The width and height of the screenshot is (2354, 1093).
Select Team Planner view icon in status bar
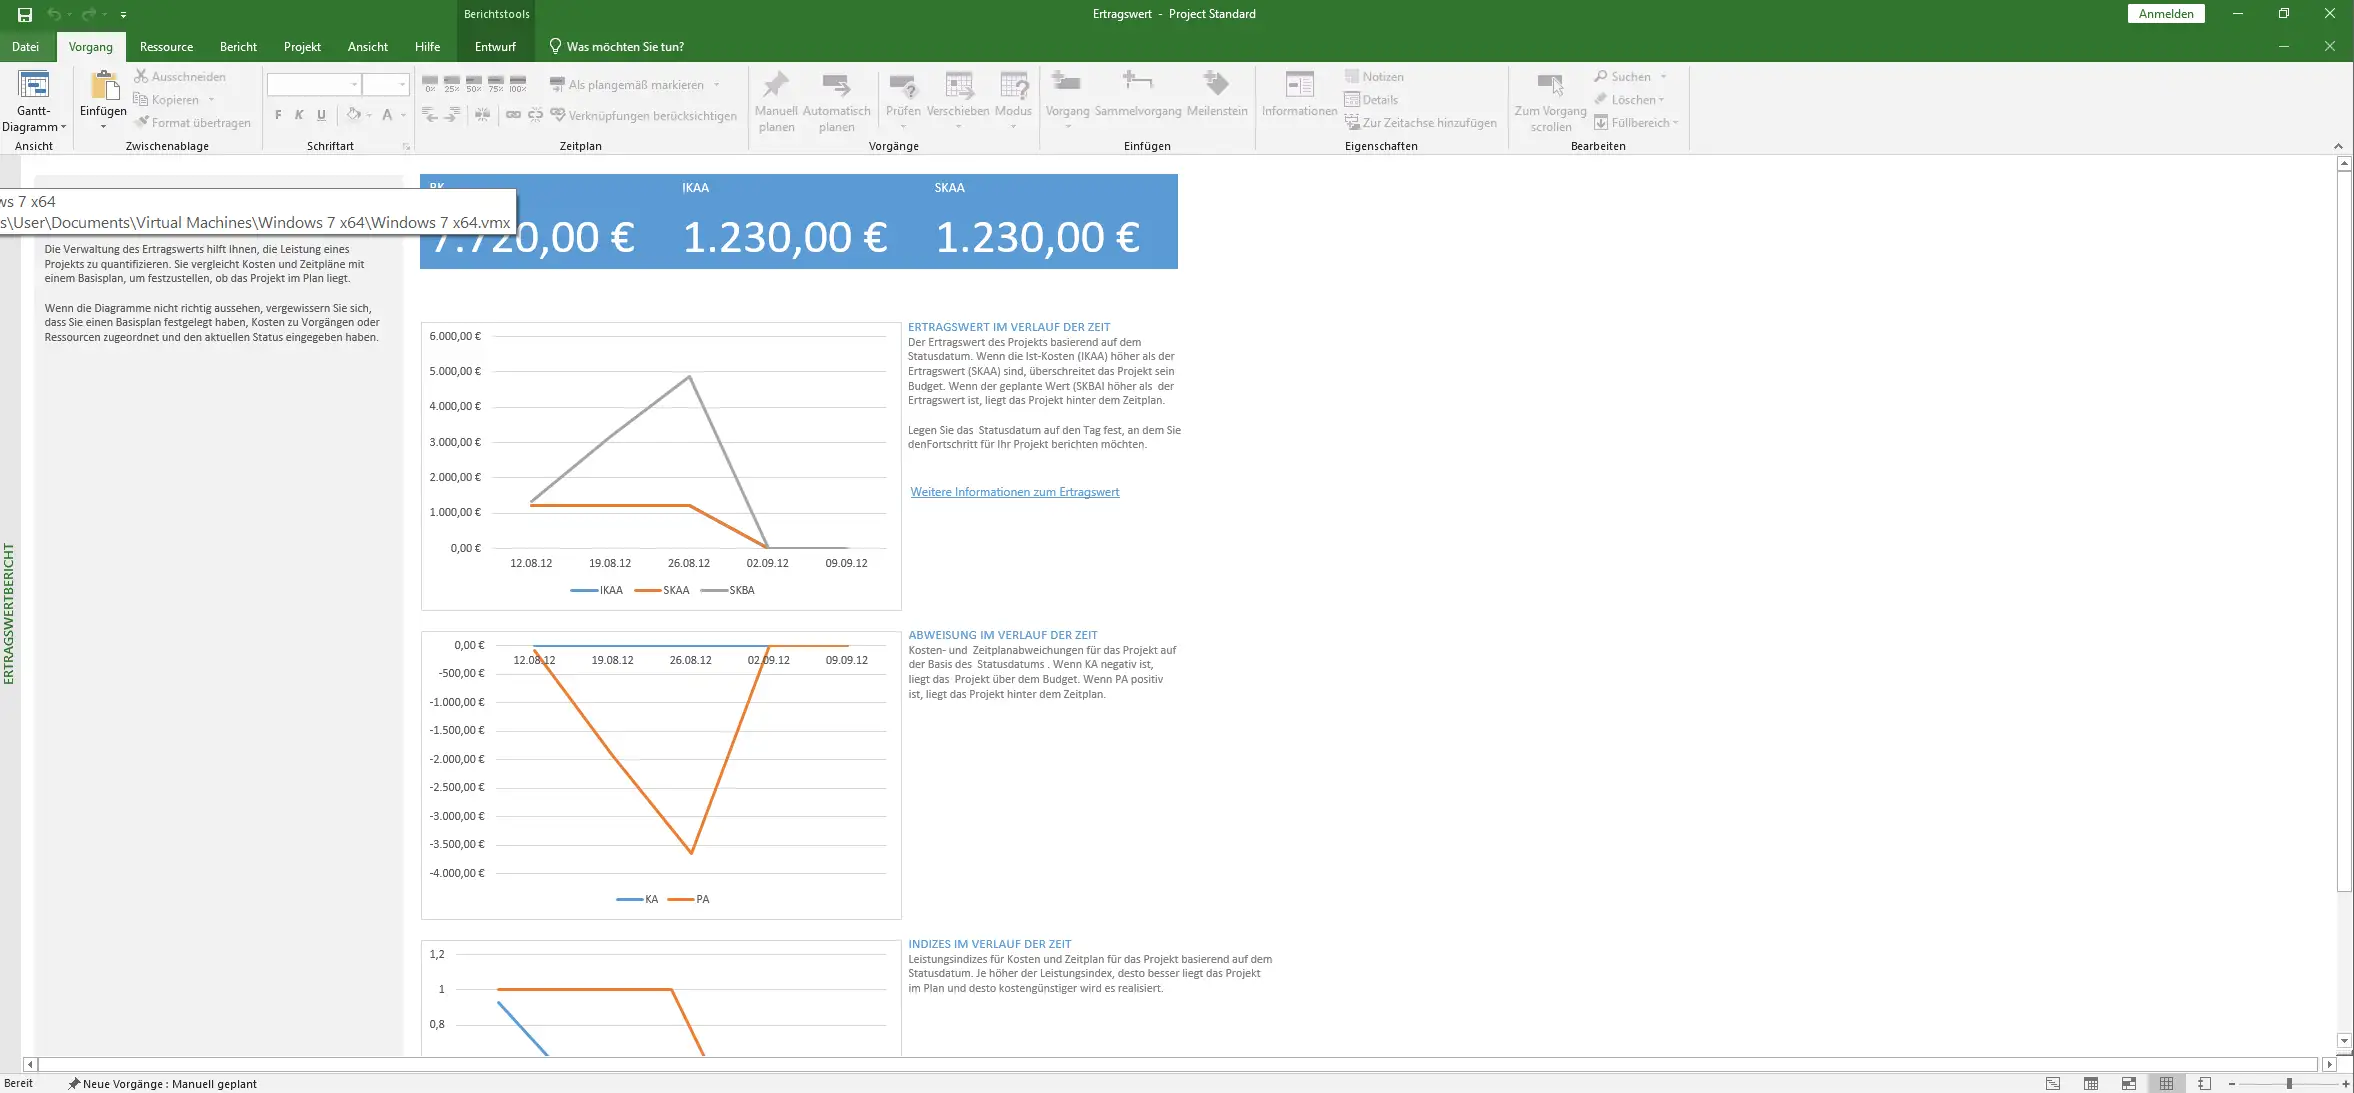pos(2129,1083)
